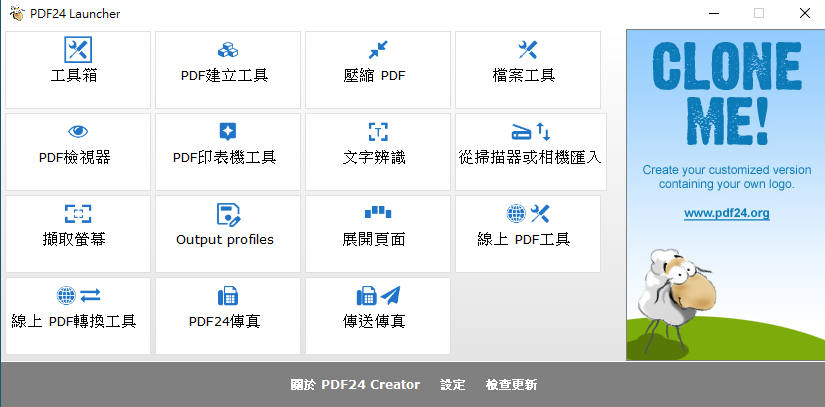The width and height of the screenshot is (825, 407).
Task: Start 文字辨識 label
Action: click(374, 158)
